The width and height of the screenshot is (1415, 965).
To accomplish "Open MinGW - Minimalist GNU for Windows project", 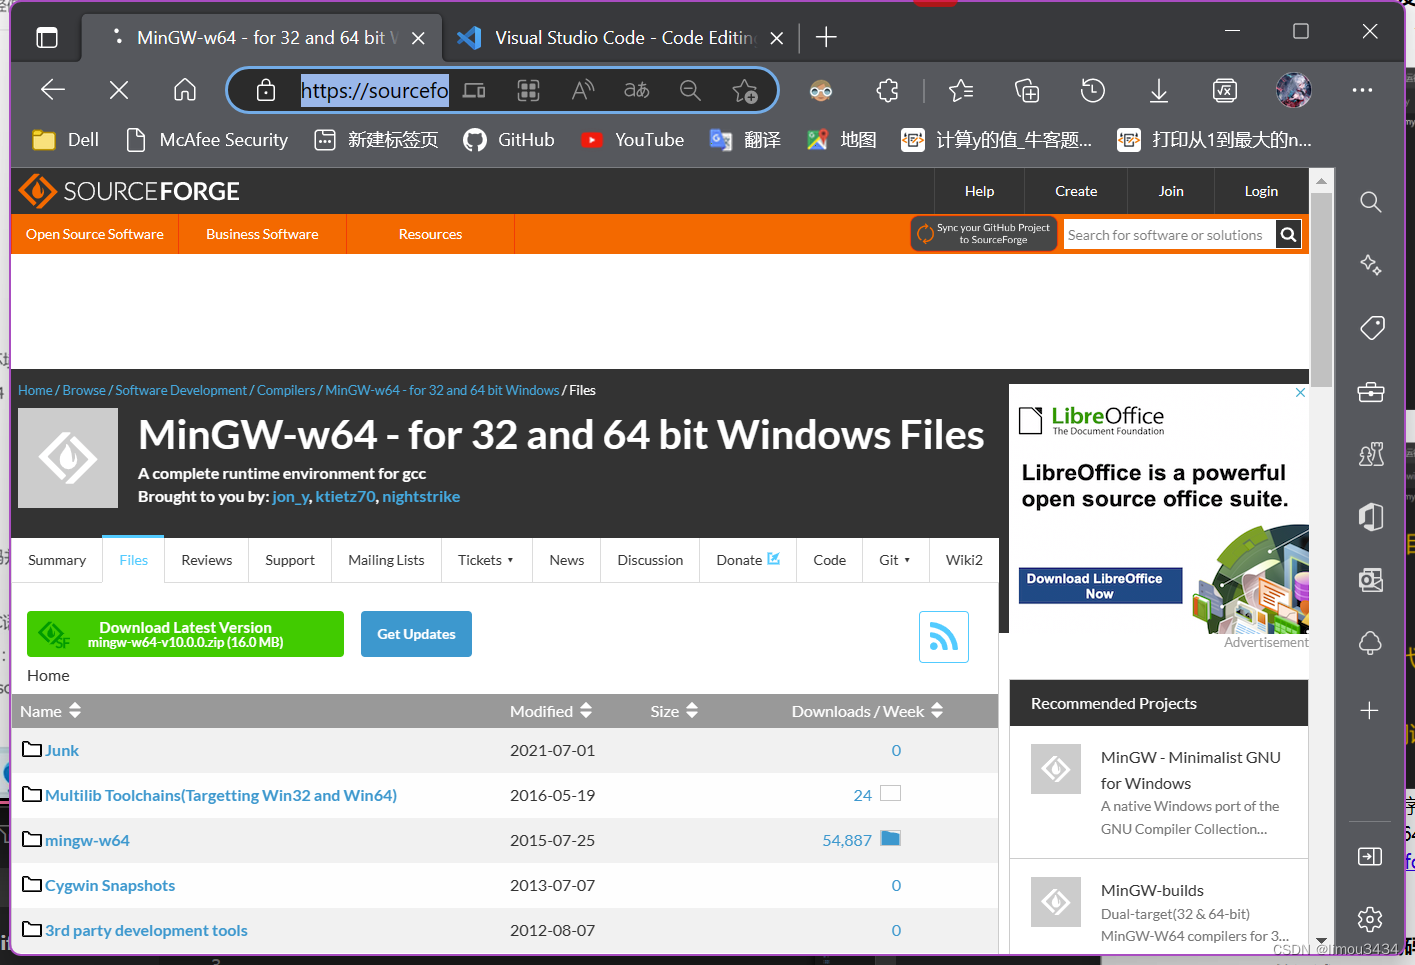I will 1190,770.
